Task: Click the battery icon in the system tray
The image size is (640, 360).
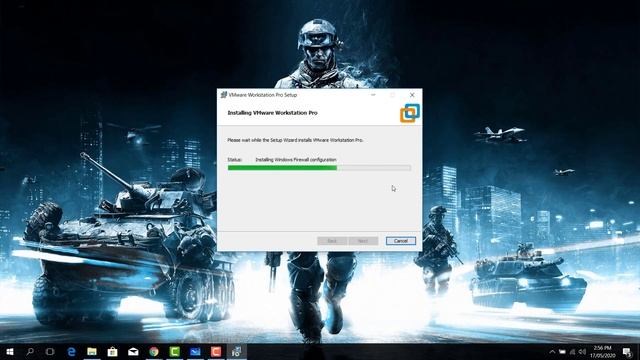Action: coord(562,351)
